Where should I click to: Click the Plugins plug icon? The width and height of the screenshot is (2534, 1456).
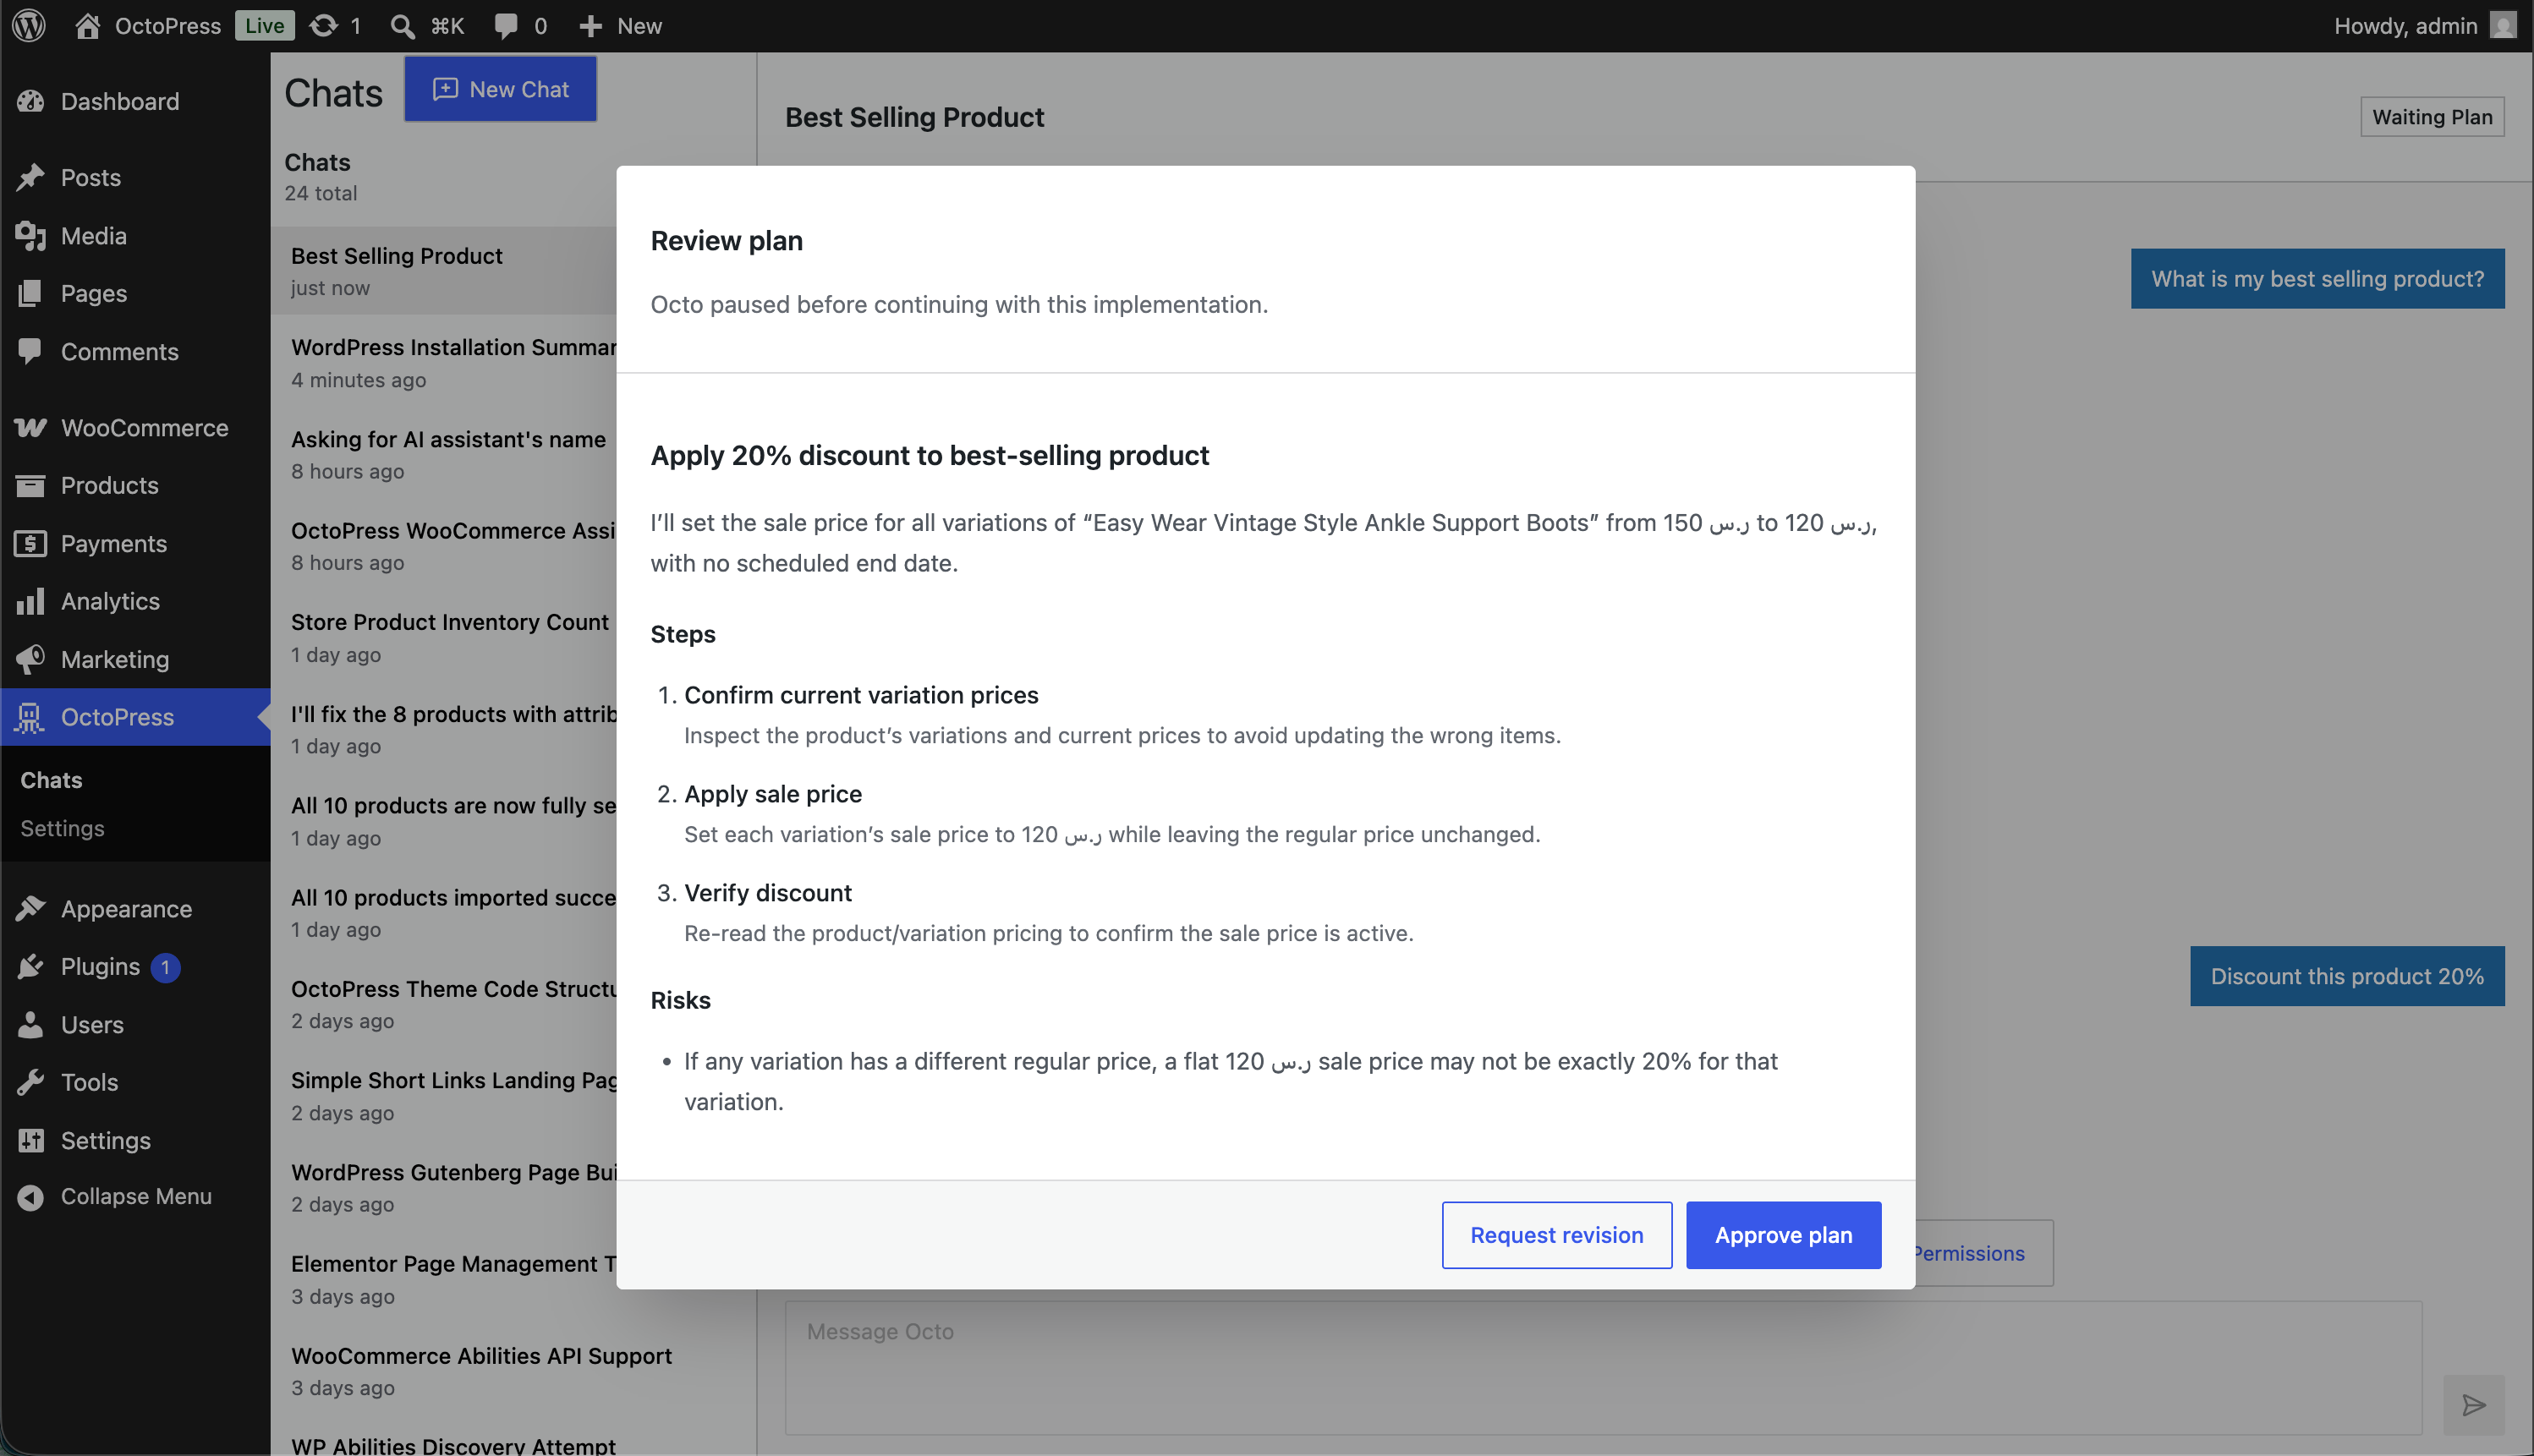click(x=30, y=966)
